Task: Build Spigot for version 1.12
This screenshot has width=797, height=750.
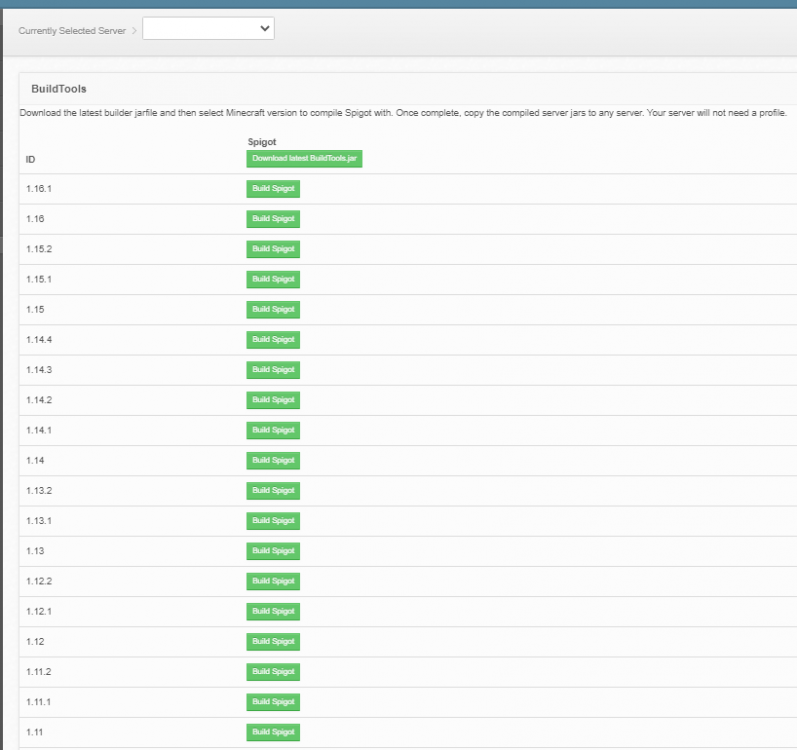Action: pos(273,641)
